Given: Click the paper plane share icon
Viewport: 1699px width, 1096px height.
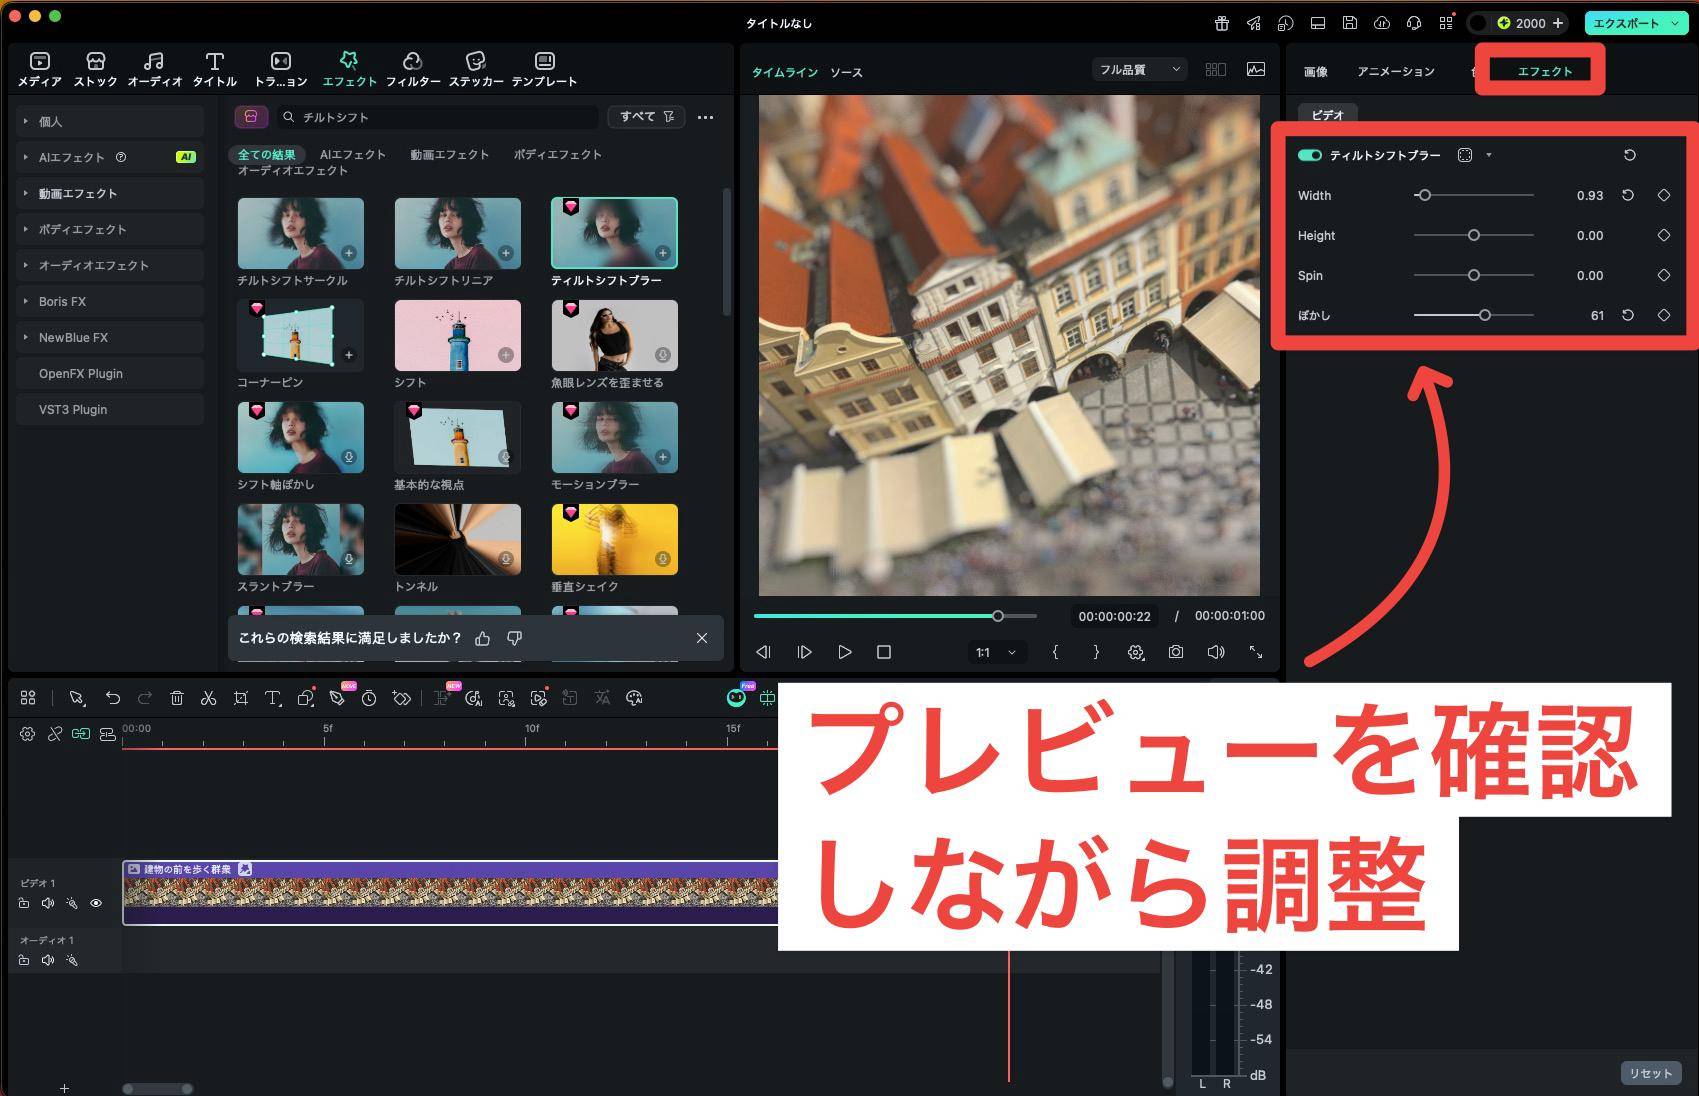Looking at the screenshot, I should coord(1254,23).
